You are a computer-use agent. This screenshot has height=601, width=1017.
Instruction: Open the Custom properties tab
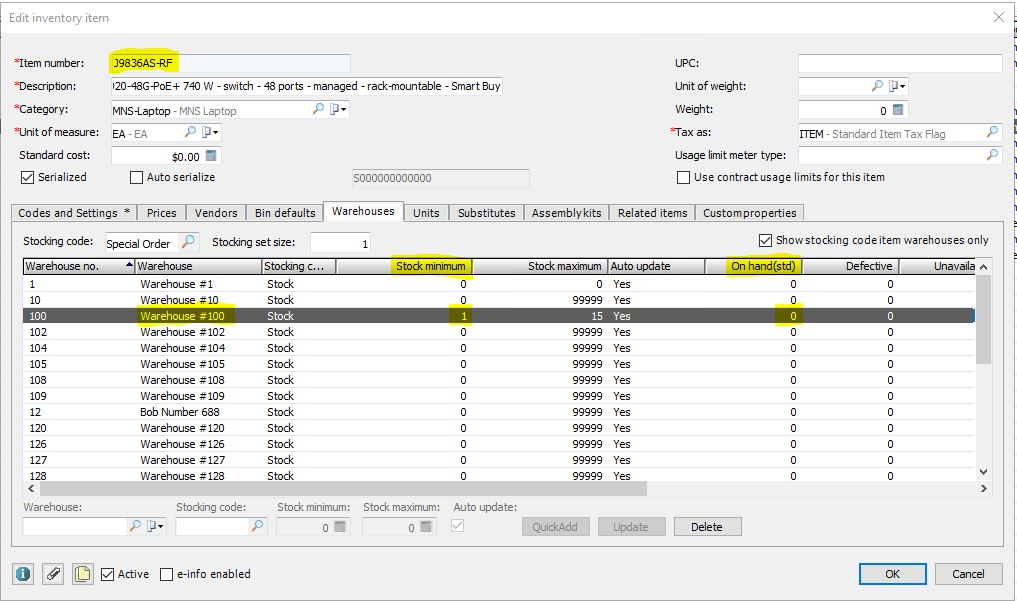tap(750, 213)
